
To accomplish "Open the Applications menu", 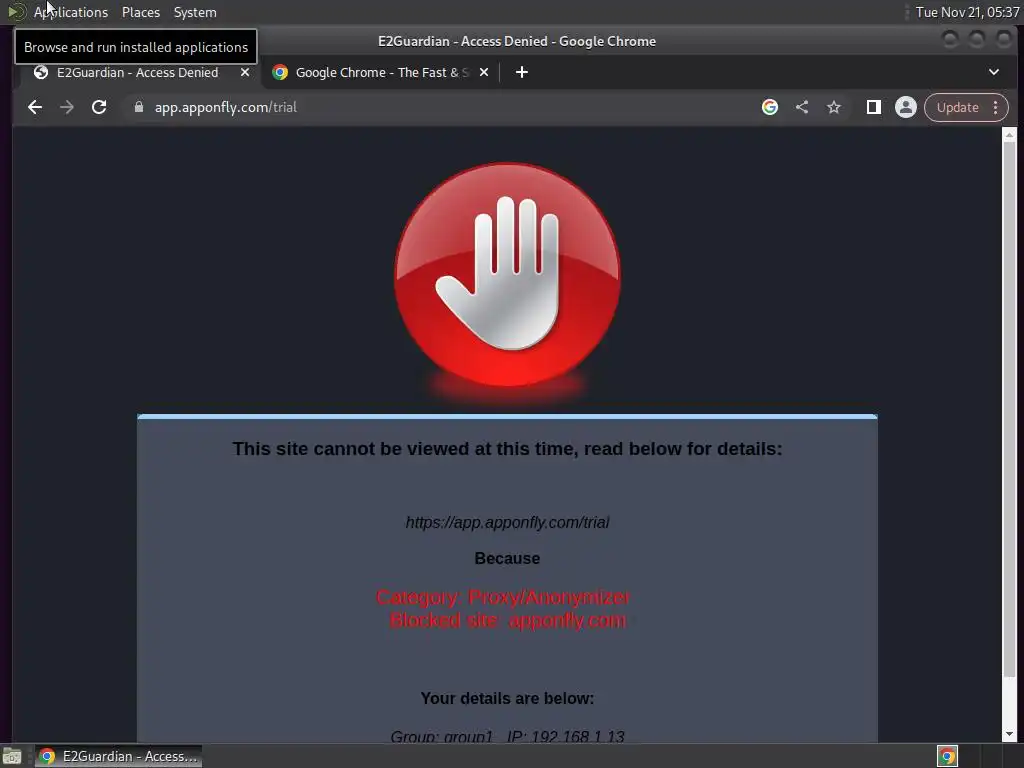I will tap(71, 12).
